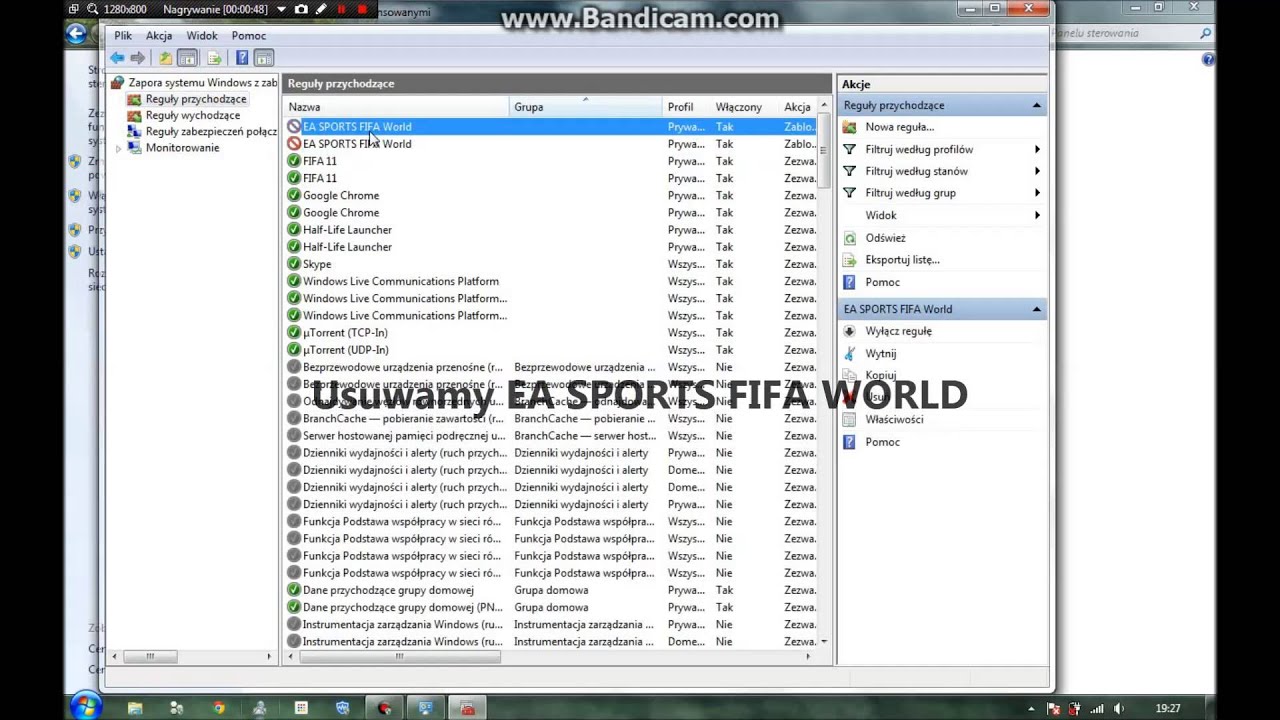Toggle the Show/Hide Console Tree toolbar icon
Viewport: 1280px width, 720px height.
[187, 58]
